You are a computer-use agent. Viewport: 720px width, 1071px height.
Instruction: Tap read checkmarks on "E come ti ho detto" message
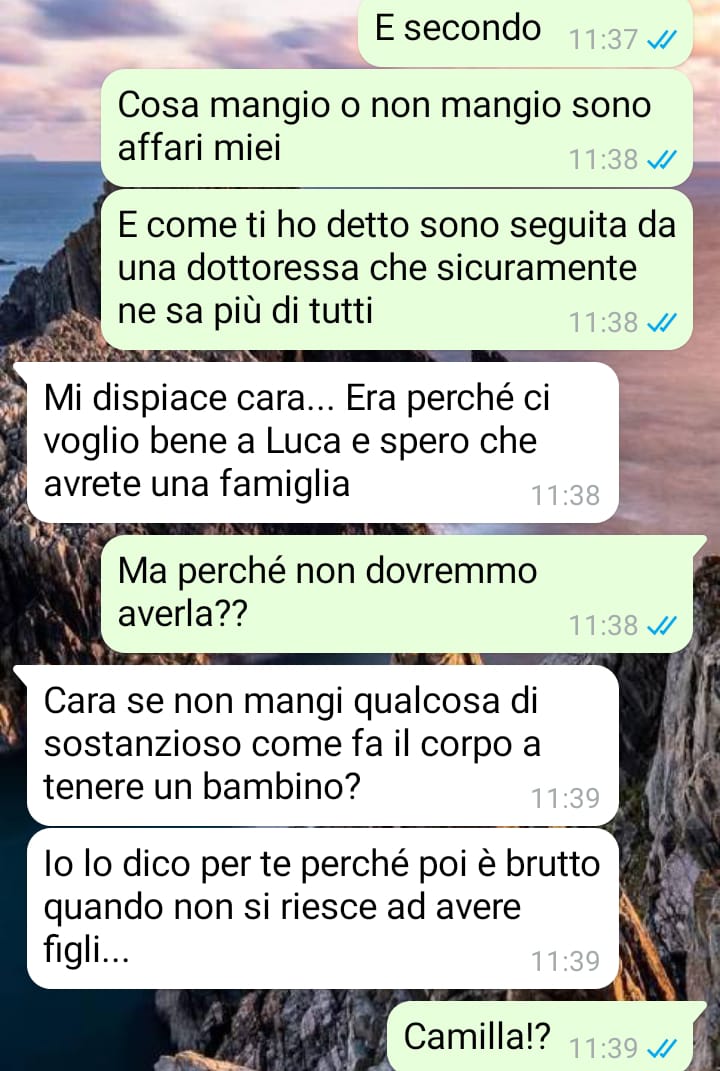click(x=661, y=322)
